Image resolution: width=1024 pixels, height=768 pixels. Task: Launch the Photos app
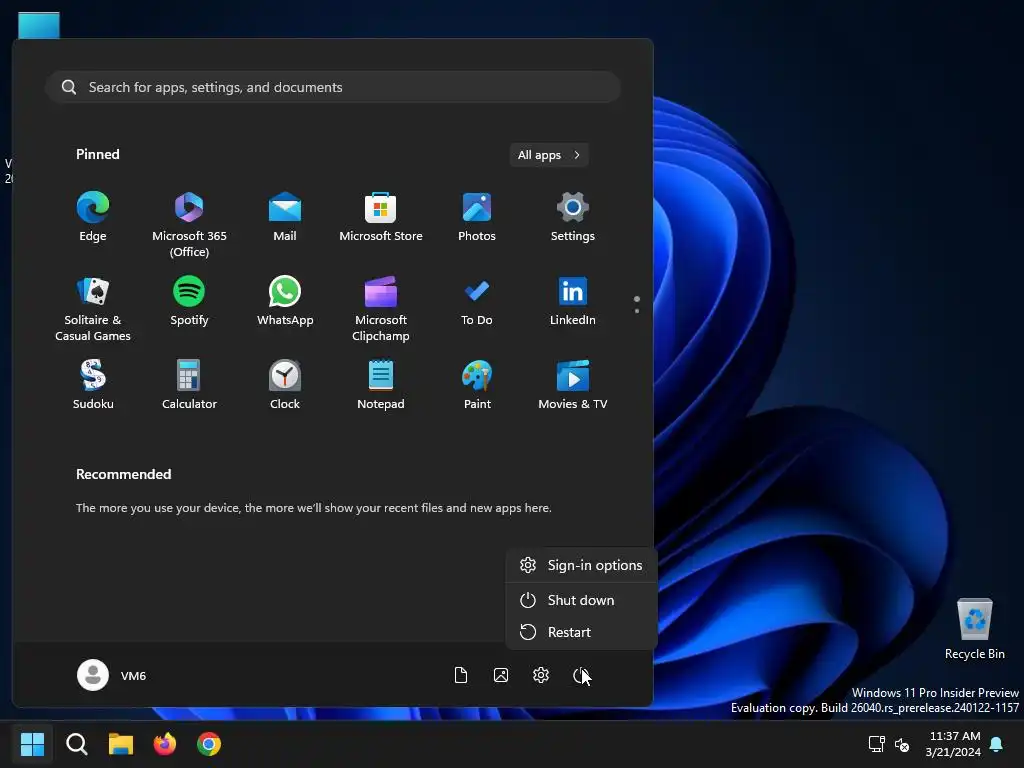(x=477, y=217)
